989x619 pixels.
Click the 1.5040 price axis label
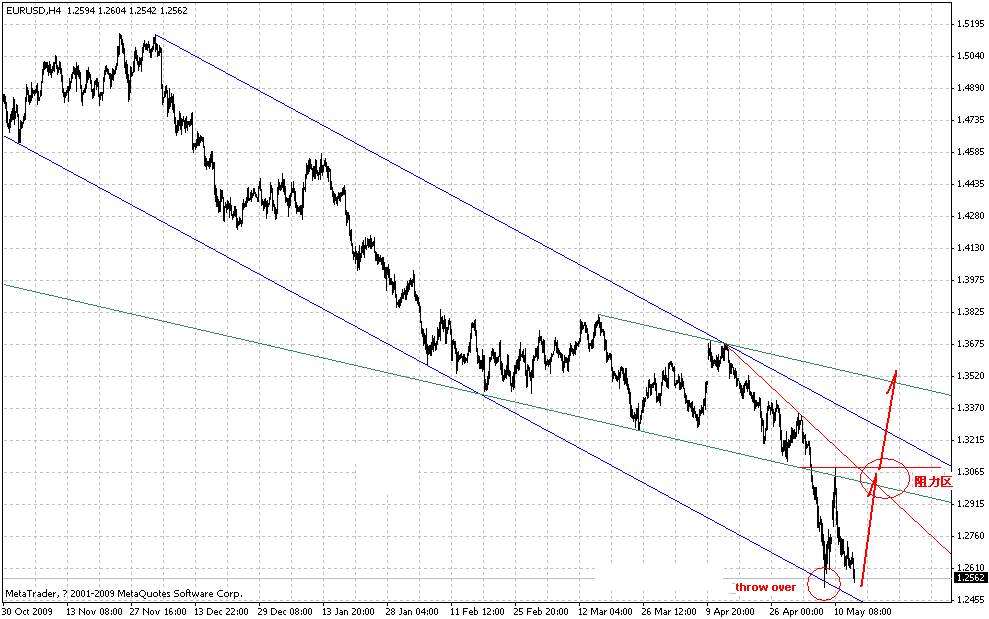[971, 56]
